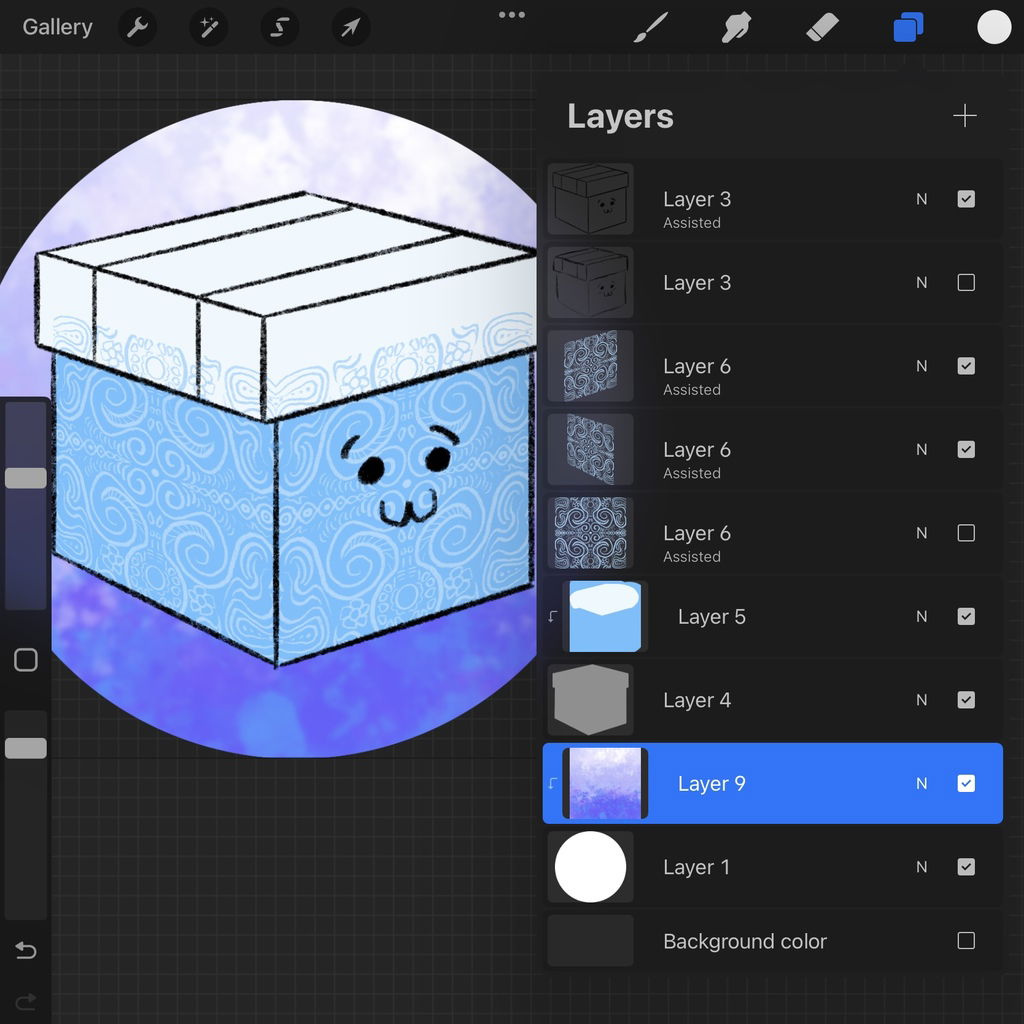The image size is (1024, 1024).
Task: Enable Background color visibility checkbox
Action: tap(966, 941)
